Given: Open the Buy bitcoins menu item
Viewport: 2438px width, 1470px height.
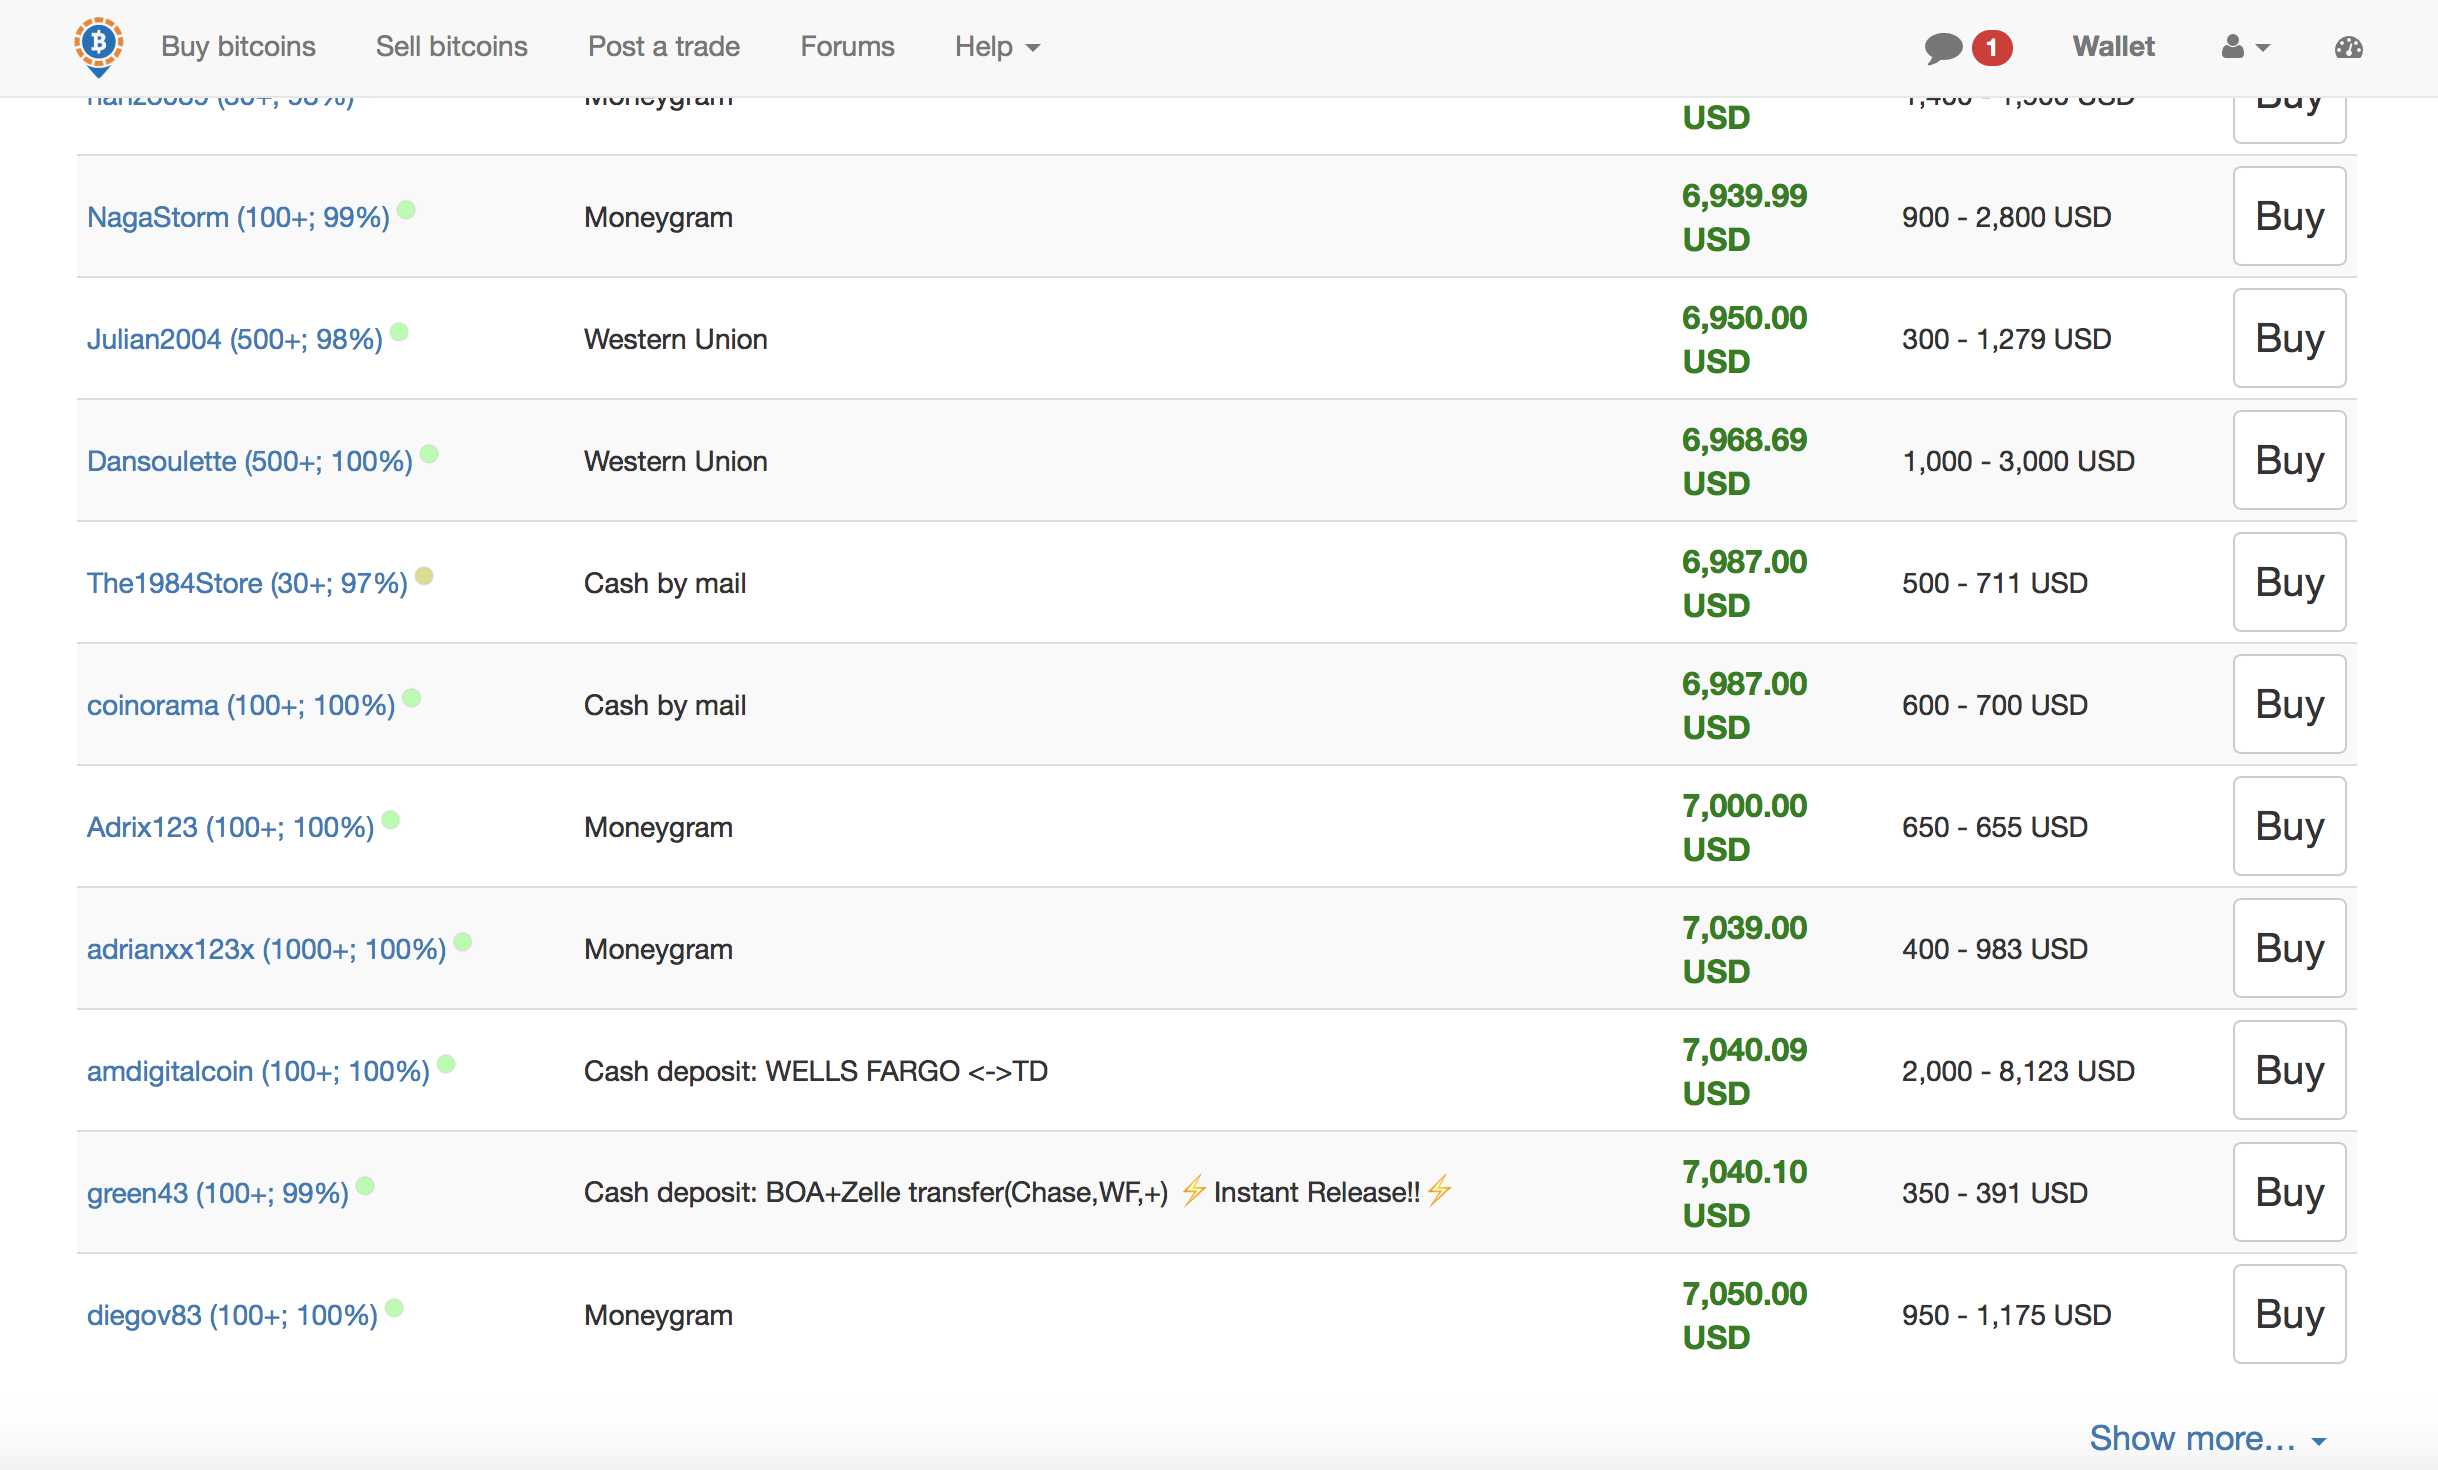Looking at the screenshot, I should (x=238, y=47).
